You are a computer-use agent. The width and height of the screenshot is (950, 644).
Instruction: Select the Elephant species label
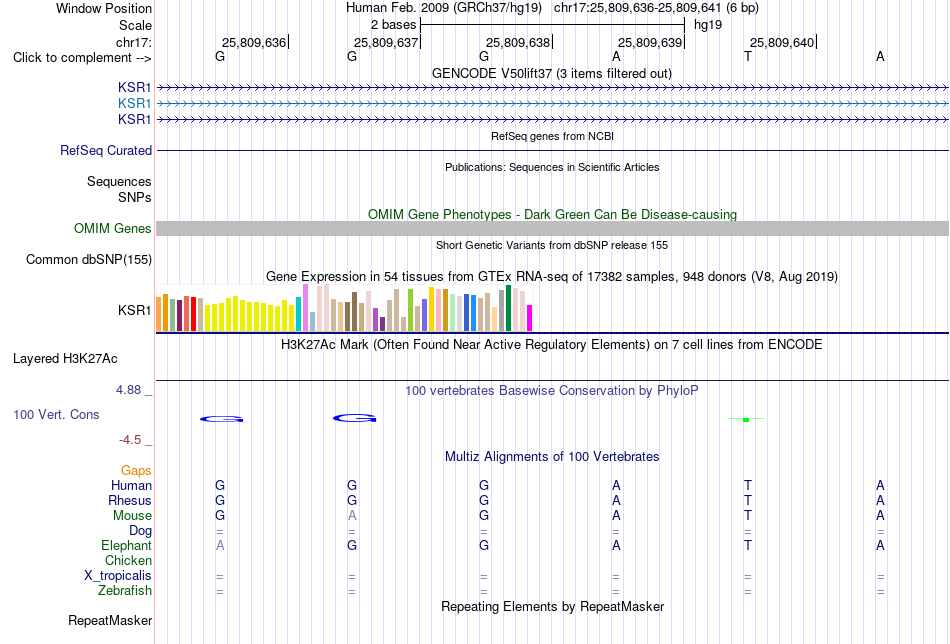(126, 545)
